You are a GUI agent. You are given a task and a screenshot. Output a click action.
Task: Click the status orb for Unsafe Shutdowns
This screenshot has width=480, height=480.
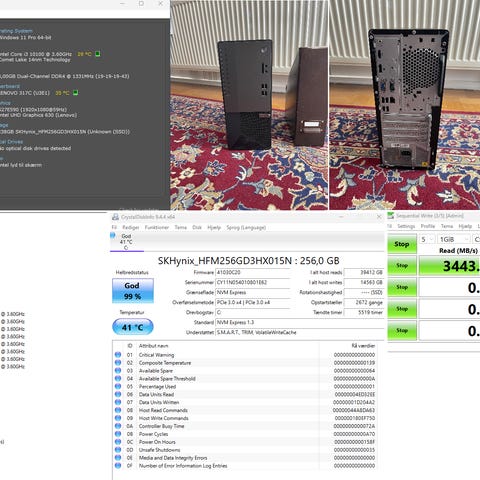pos(118,450)
